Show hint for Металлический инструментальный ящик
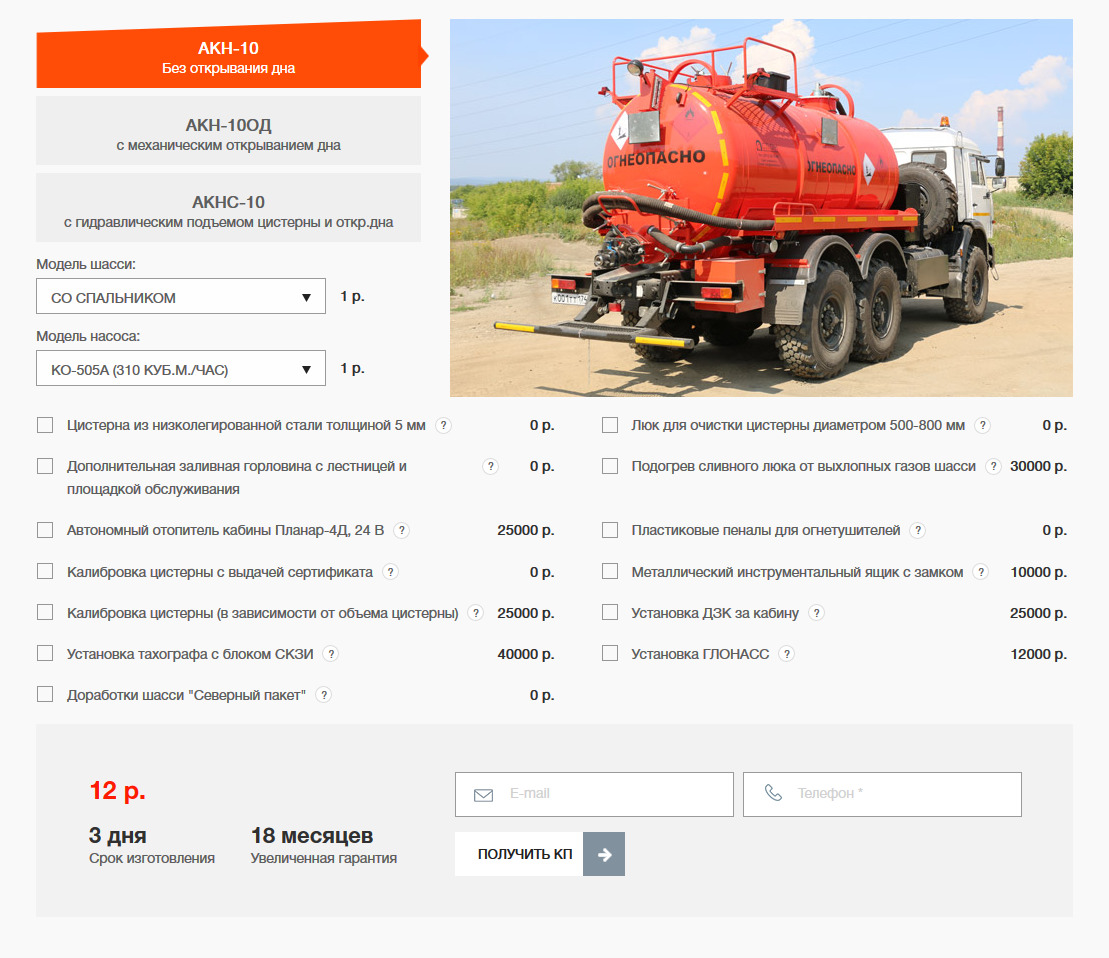The height and width of the screenshot is (958, 1109). tap(981, 572)
